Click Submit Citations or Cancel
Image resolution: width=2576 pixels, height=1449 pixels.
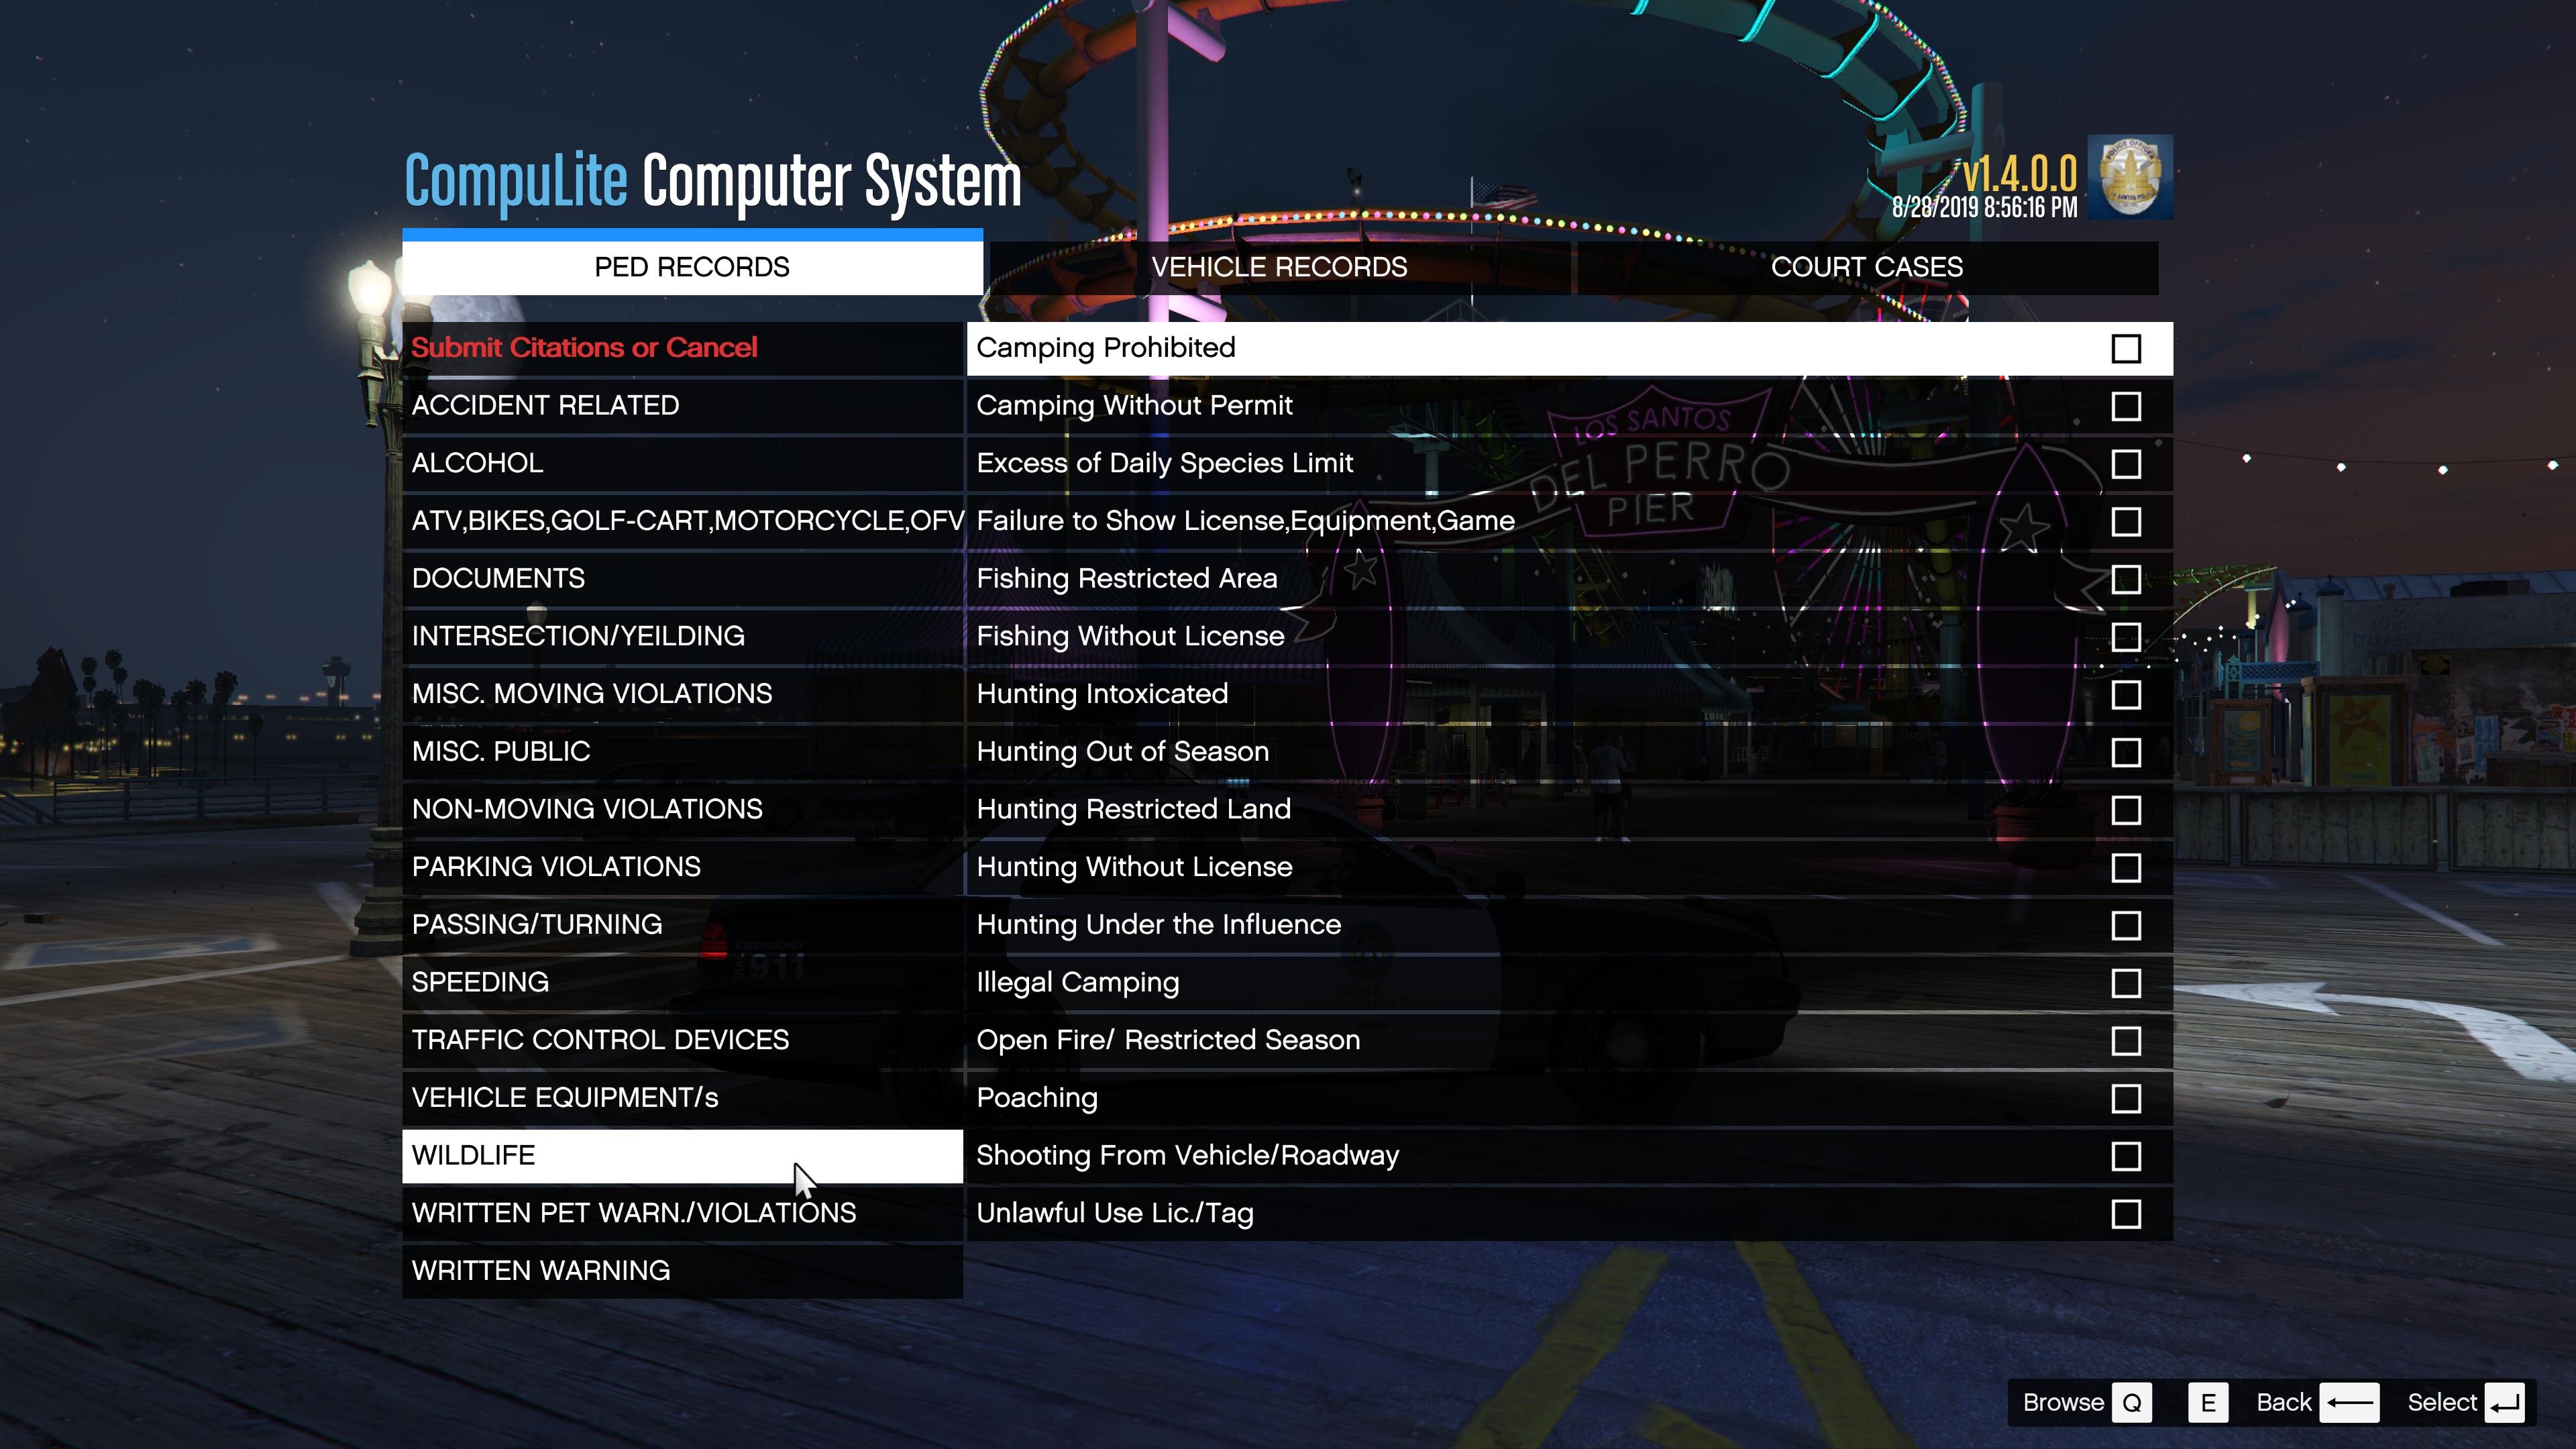584,348
